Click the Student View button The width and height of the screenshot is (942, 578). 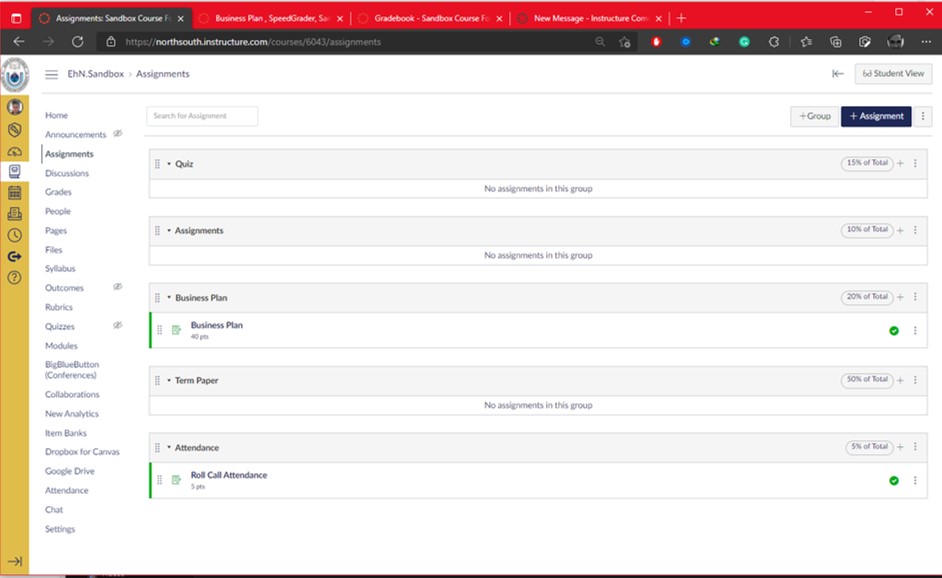pyautogui.click(x=893, y=74)
